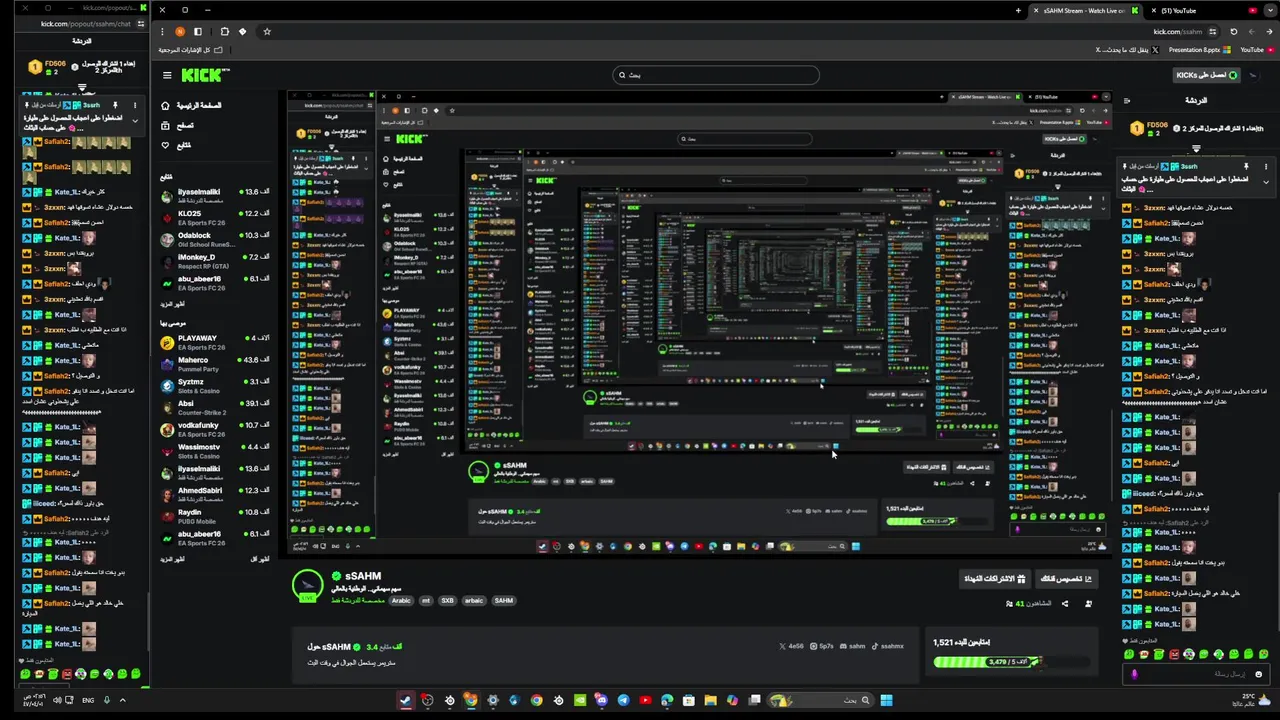This screenshot has width=1280, height=720.
Task: Select the SAHM channel tag
Action: pos(503,601)
